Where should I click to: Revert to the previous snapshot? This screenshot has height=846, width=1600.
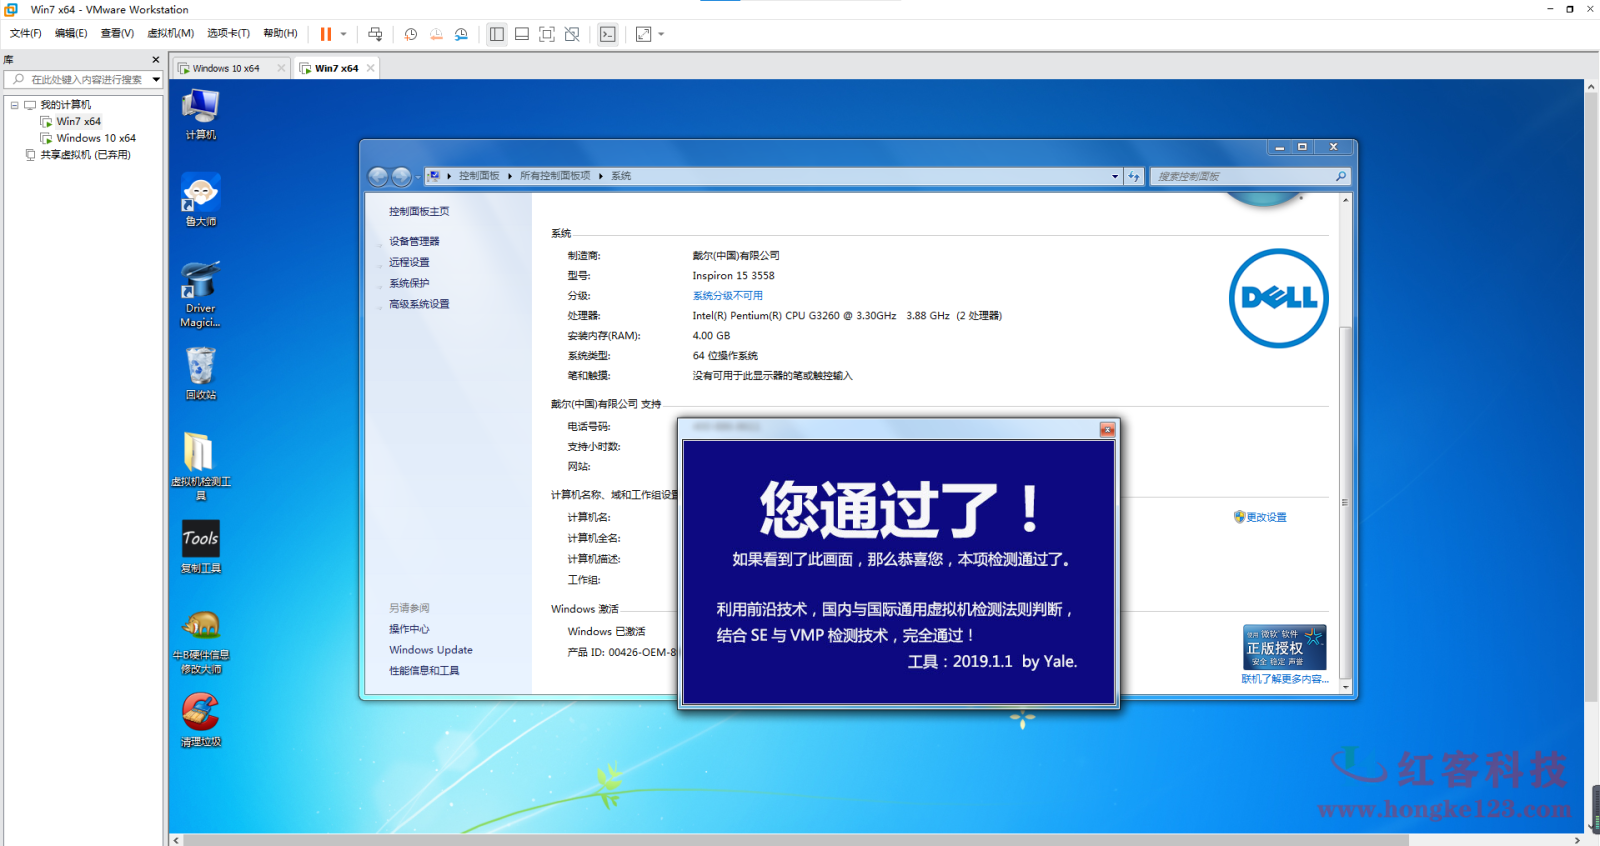436,34
